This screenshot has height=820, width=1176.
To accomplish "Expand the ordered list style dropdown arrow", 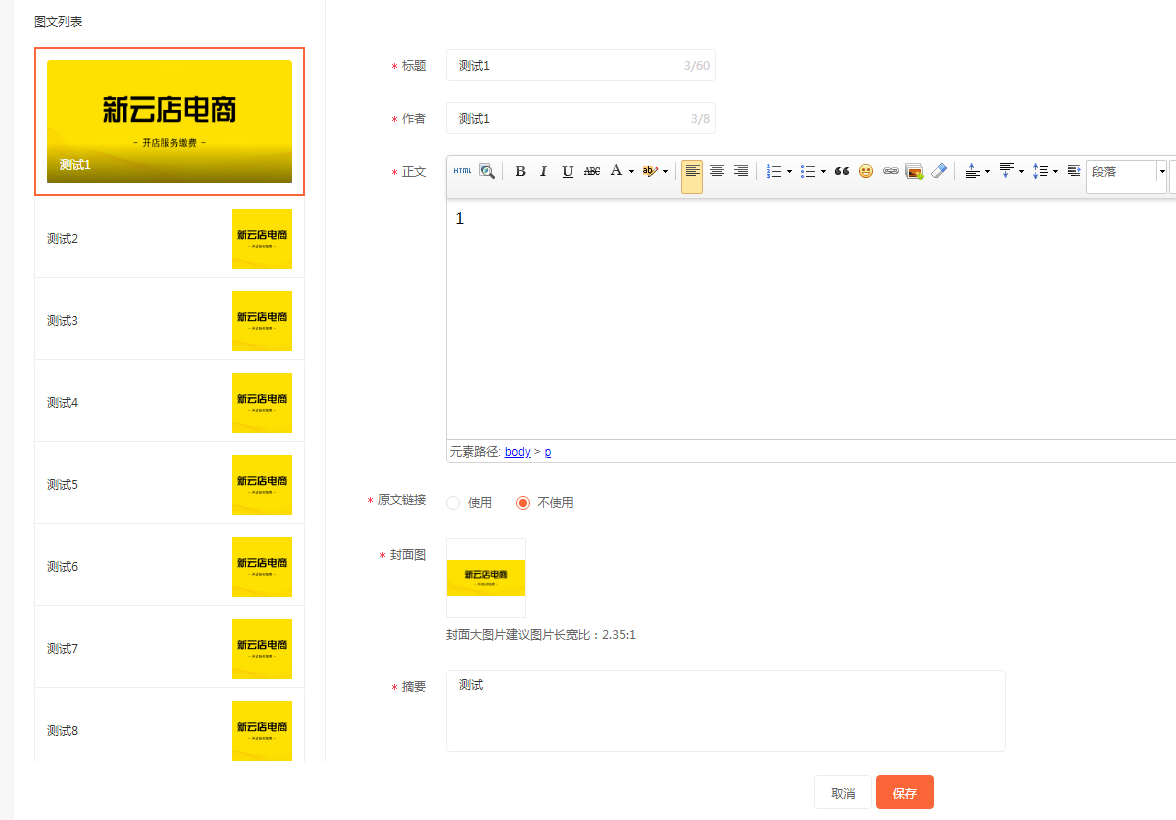I will 790,172.
